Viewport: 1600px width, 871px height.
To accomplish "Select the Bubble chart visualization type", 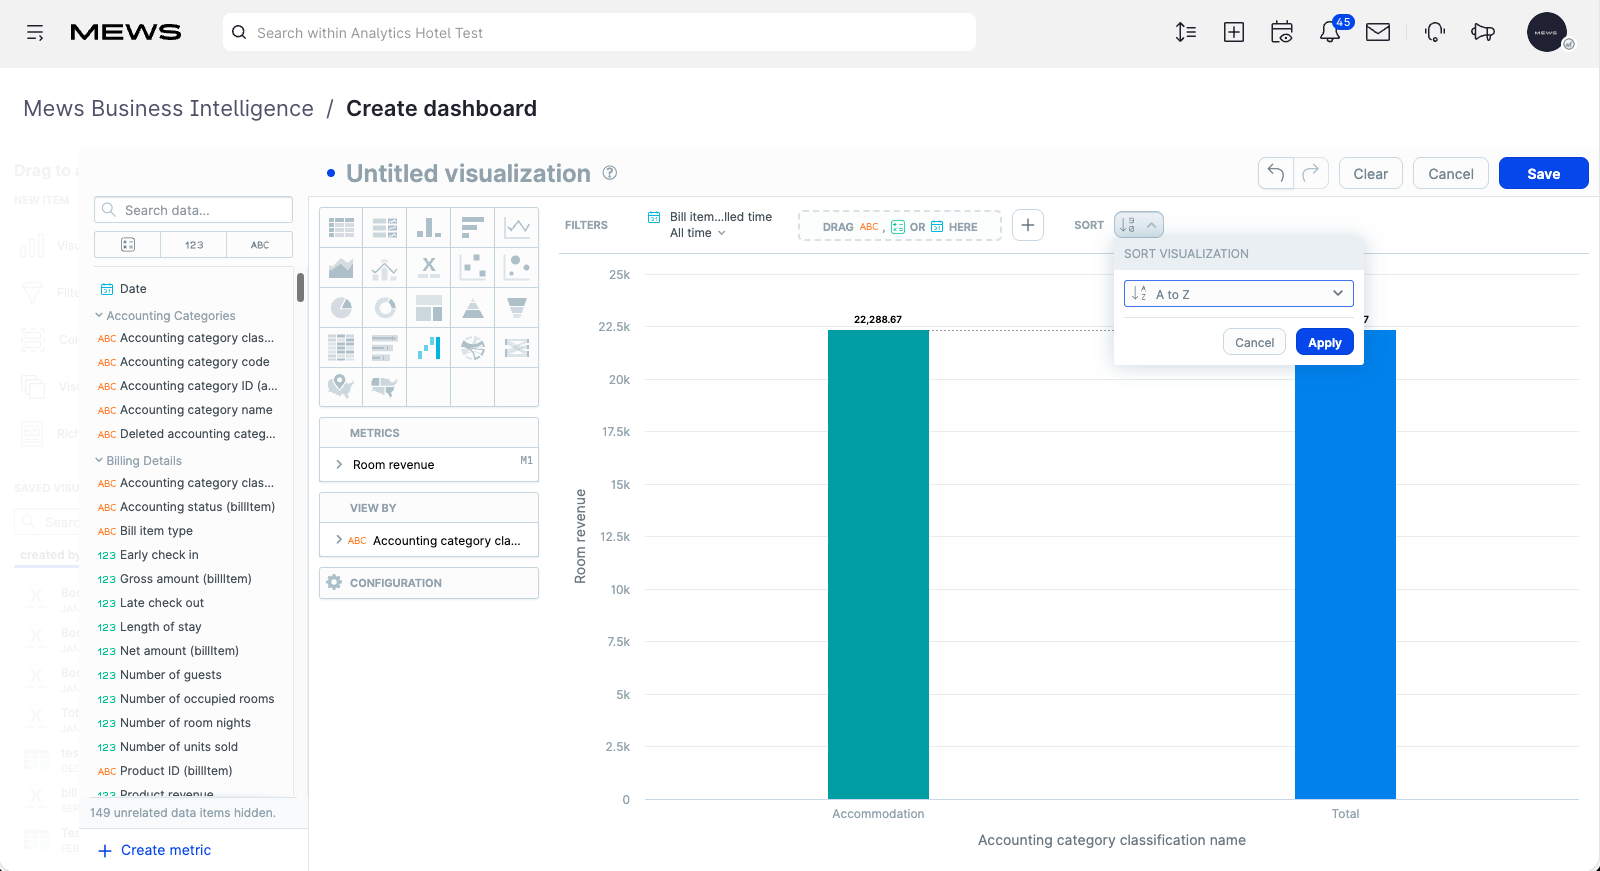I will 517,267.
